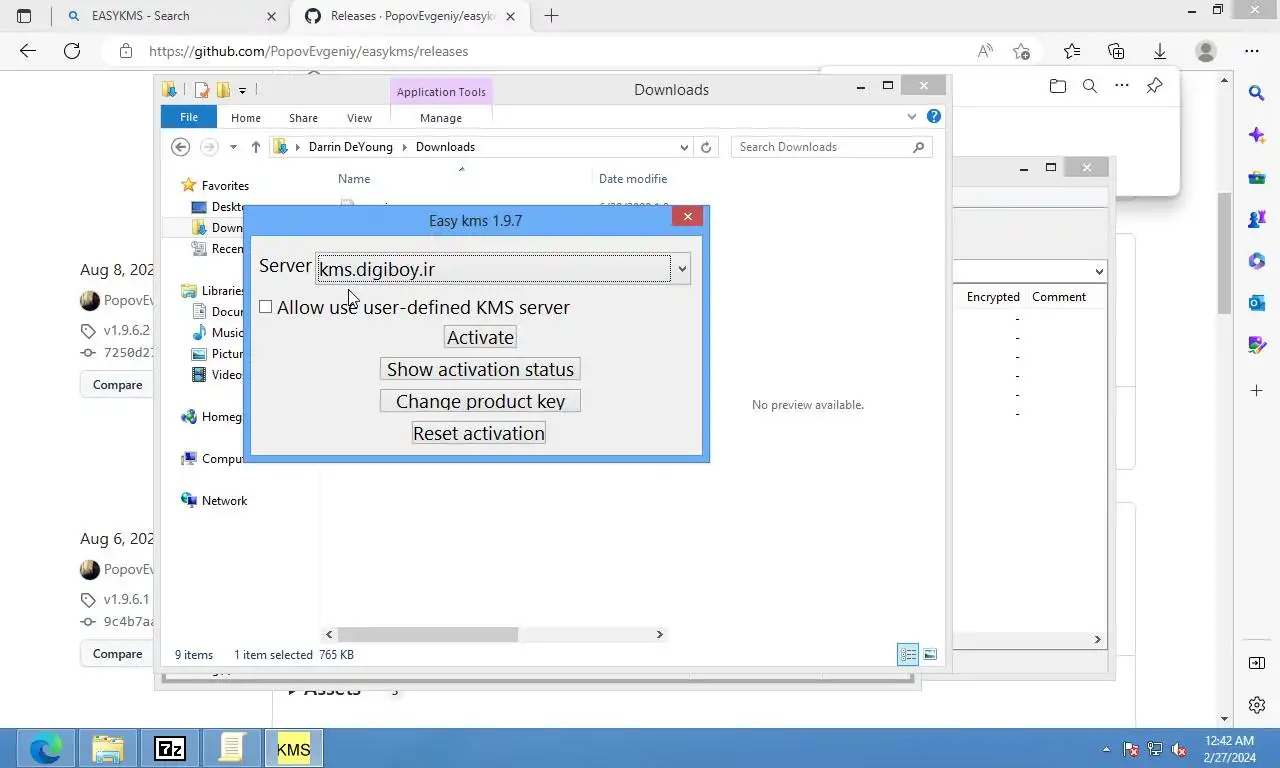Open Customize Quick Access Toolbar dropdown
Image resolution: width=1280 pixels, height=768 pixels.
point(242,91)
